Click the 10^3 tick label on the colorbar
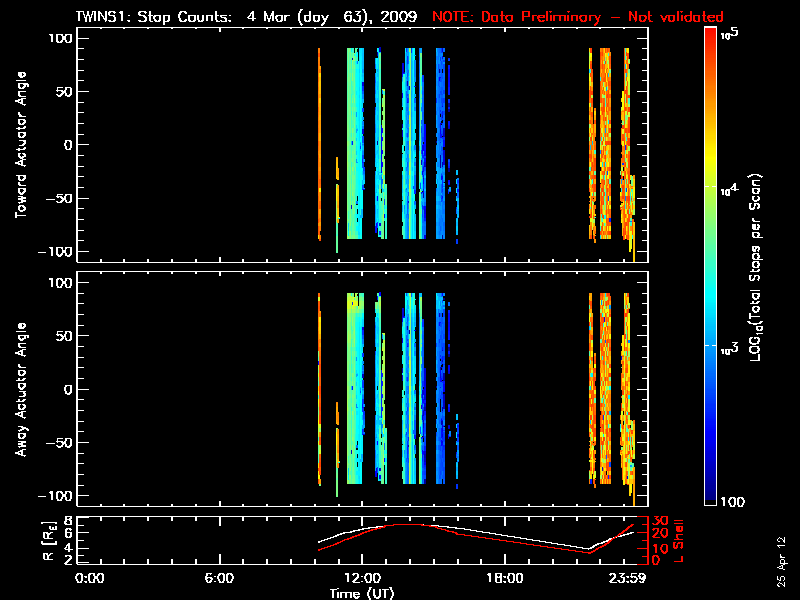The width and height of the screenshot is (800, 600). tap(730, 345)
